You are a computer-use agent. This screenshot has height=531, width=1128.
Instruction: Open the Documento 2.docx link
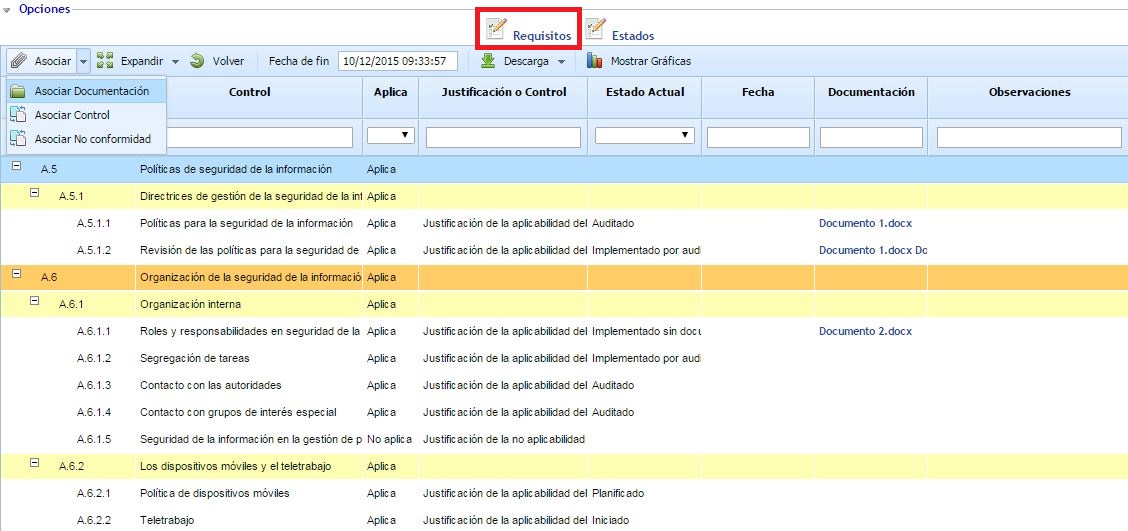click(x=865, y=331)
